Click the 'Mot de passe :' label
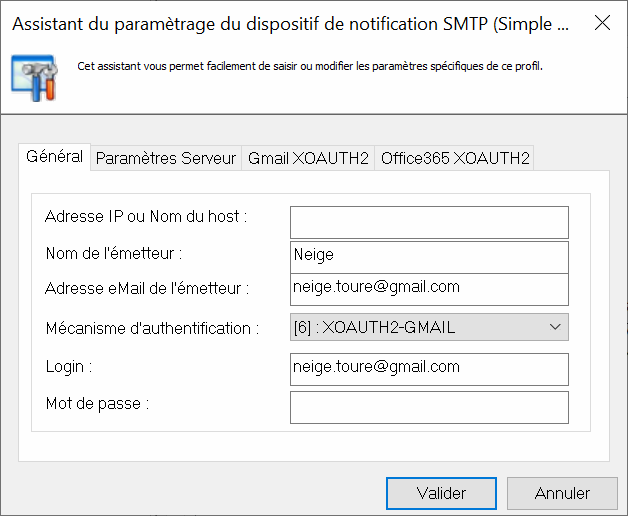This screenshot has height=516, width=628. click(97, 404)
